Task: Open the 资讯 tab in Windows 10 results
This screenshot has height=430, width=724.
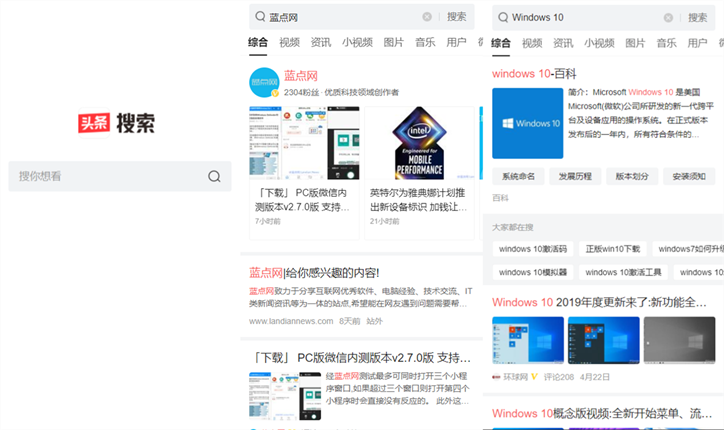Action: point(564,43)
